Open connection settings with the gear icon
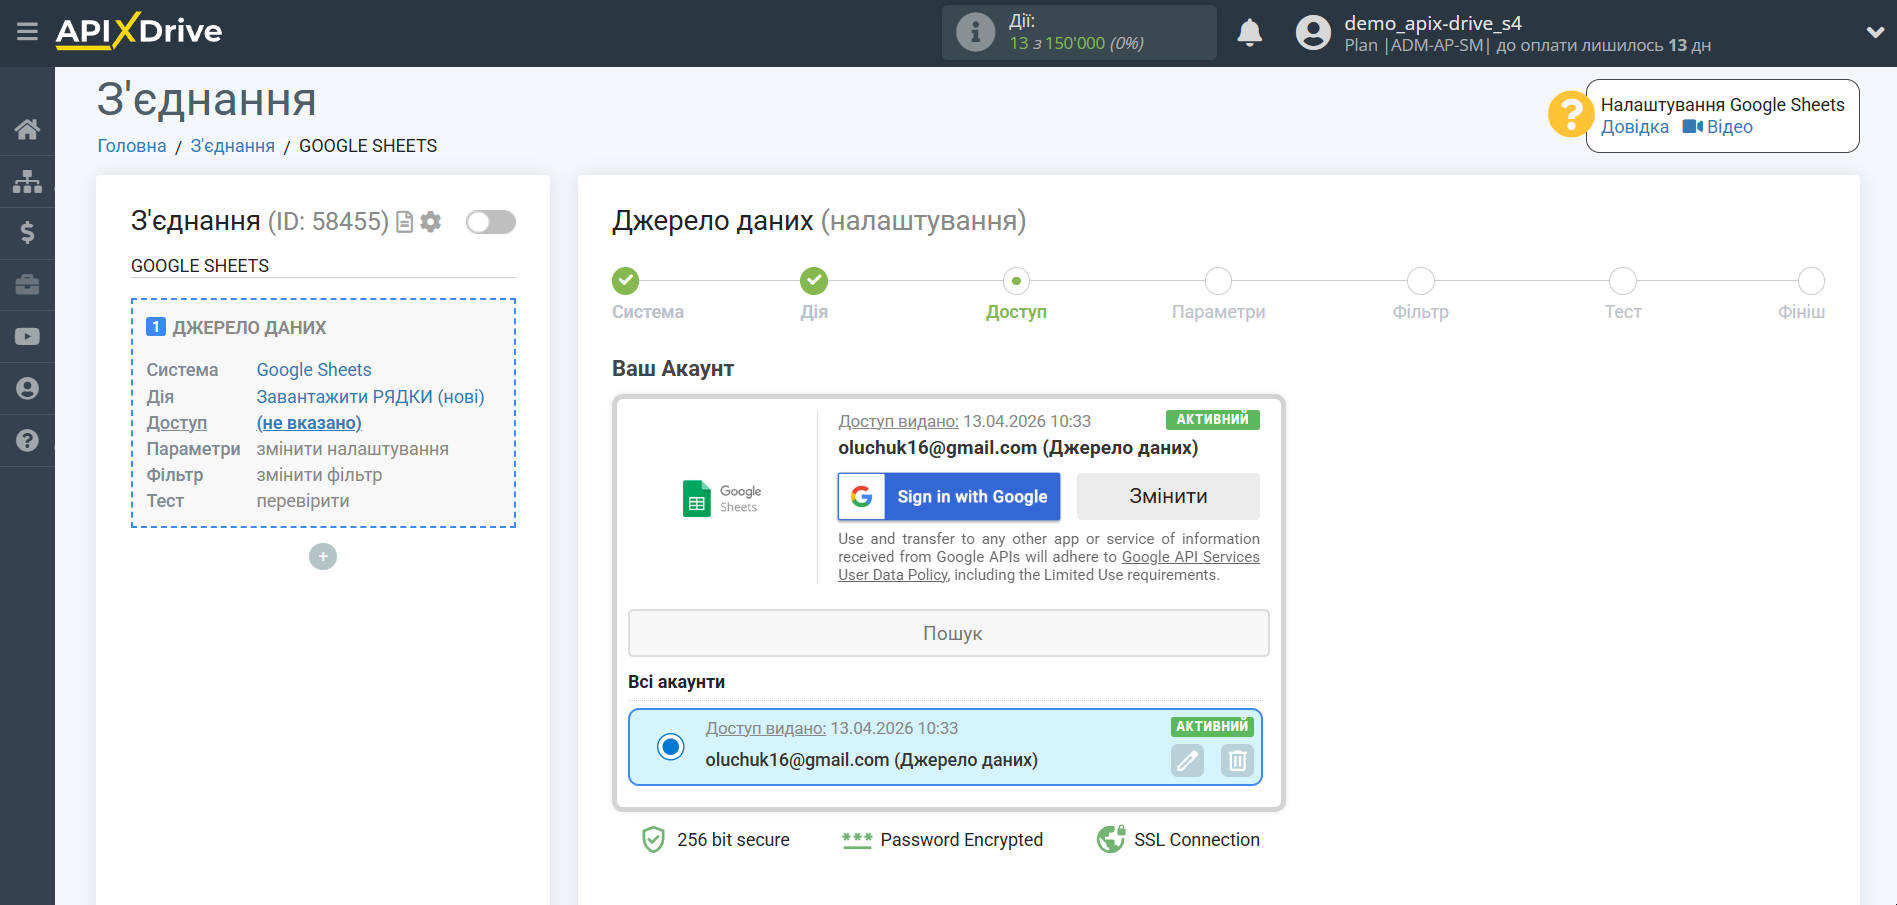This screenshot has width=1897, height=905. [431, 222]
